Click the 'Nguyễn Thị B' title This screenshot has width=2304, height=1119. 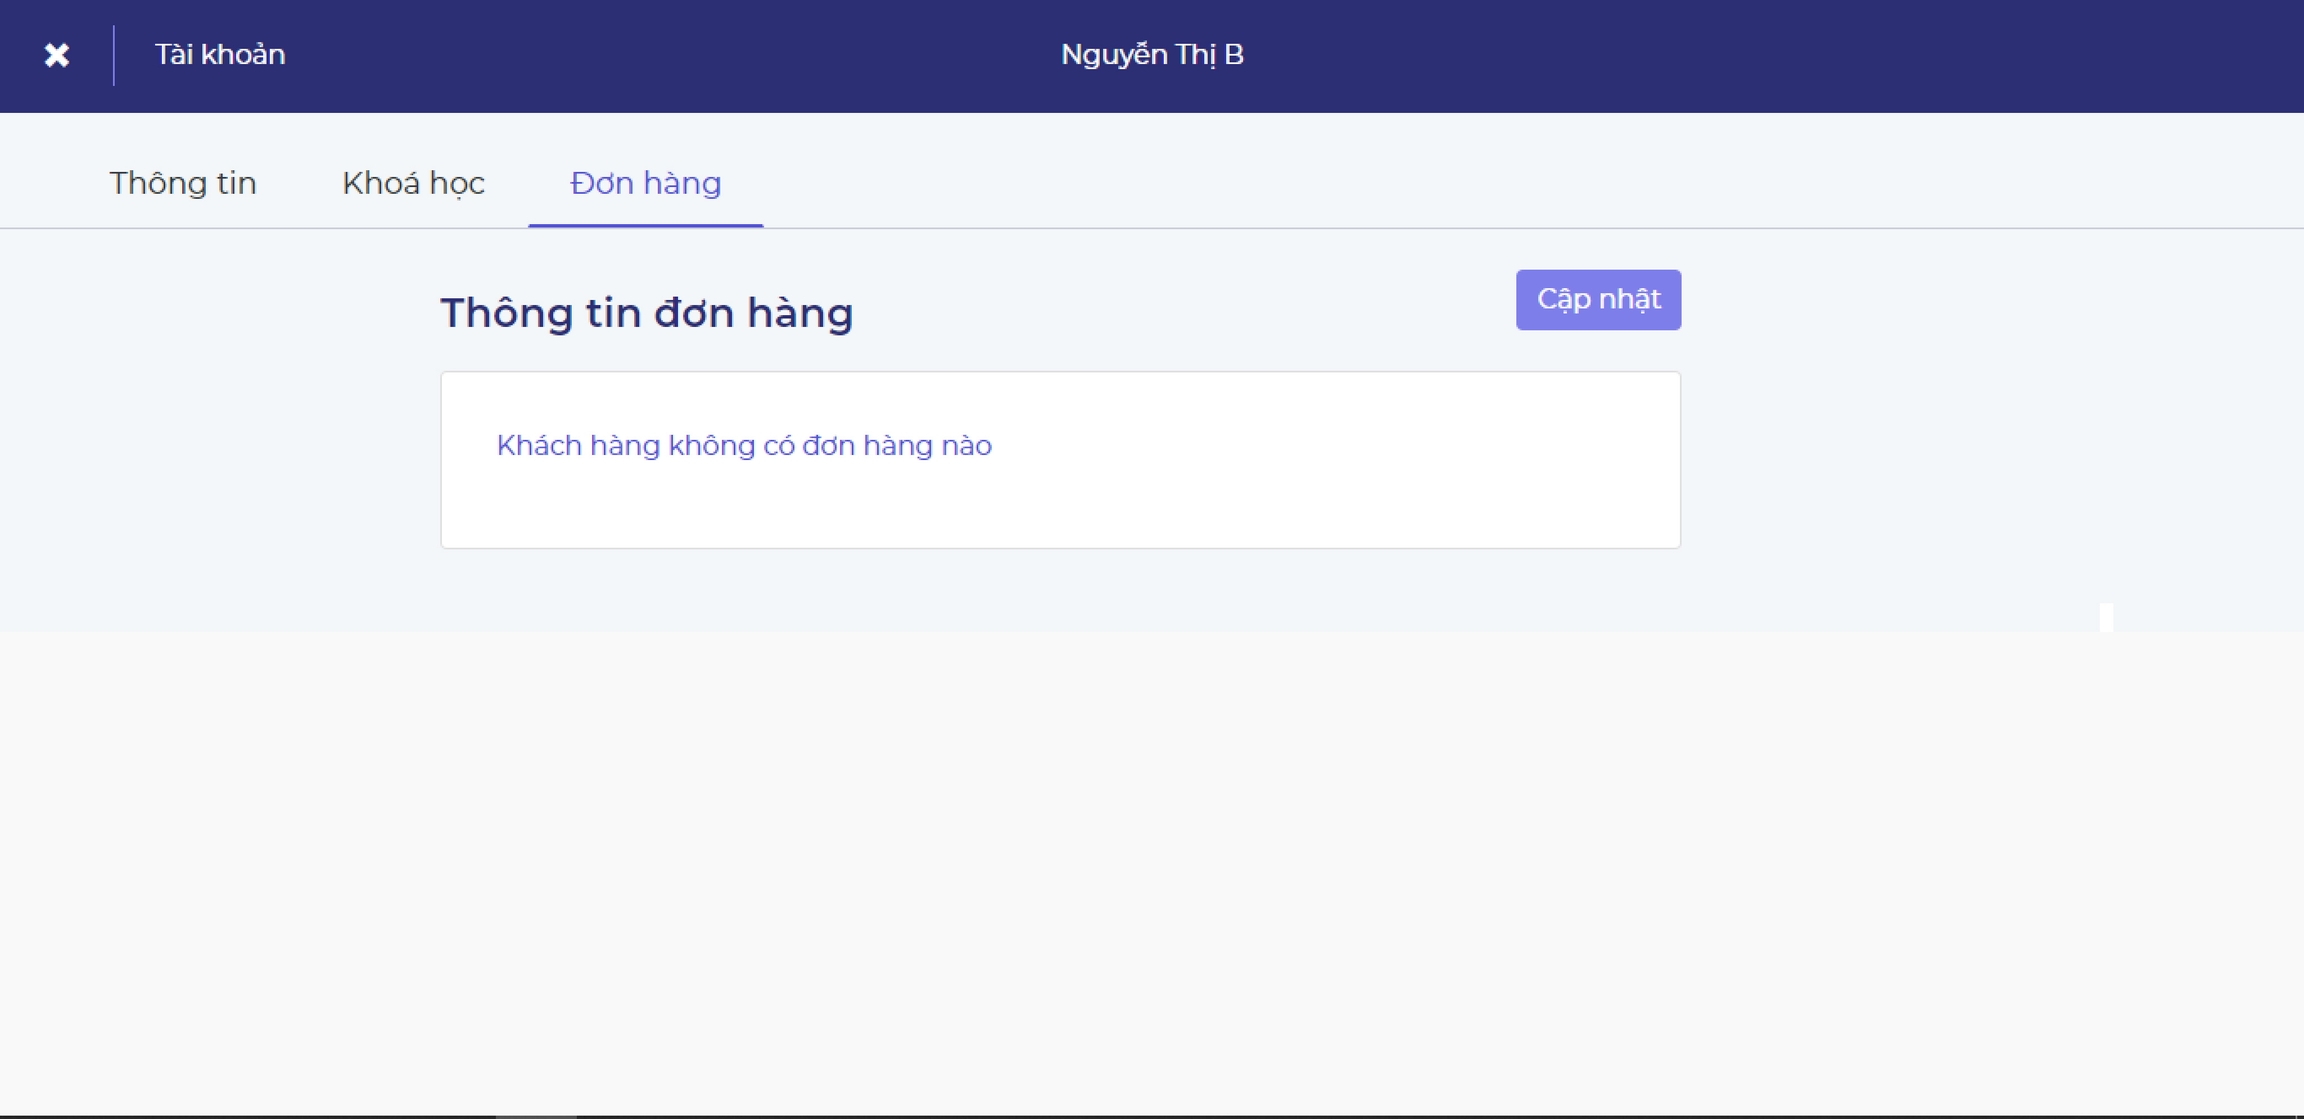click(x=1151, y=55)
